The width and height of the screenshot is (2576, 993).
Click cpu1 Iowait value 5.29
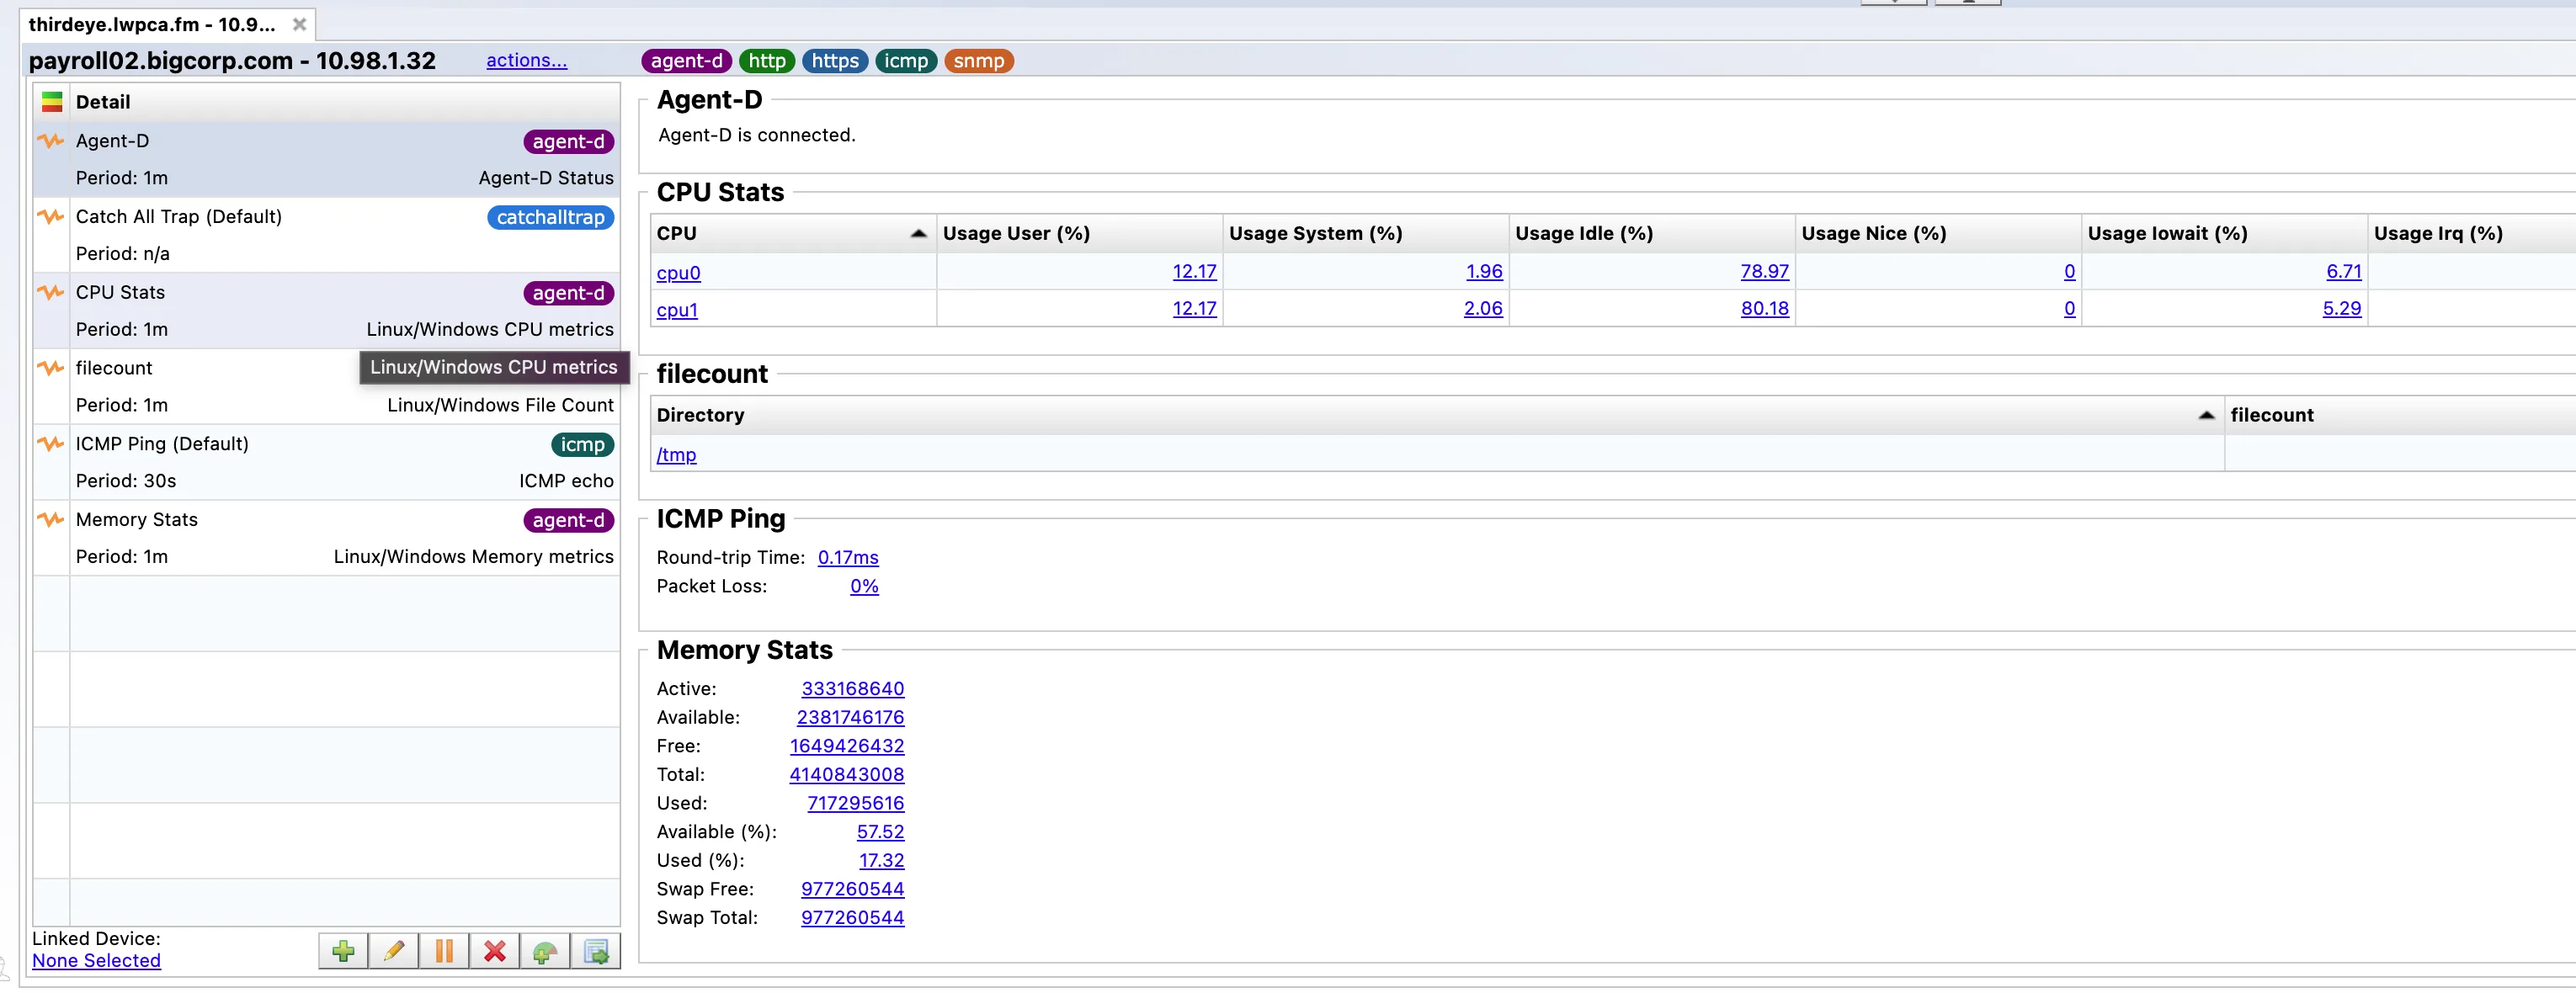[2341, 308]
